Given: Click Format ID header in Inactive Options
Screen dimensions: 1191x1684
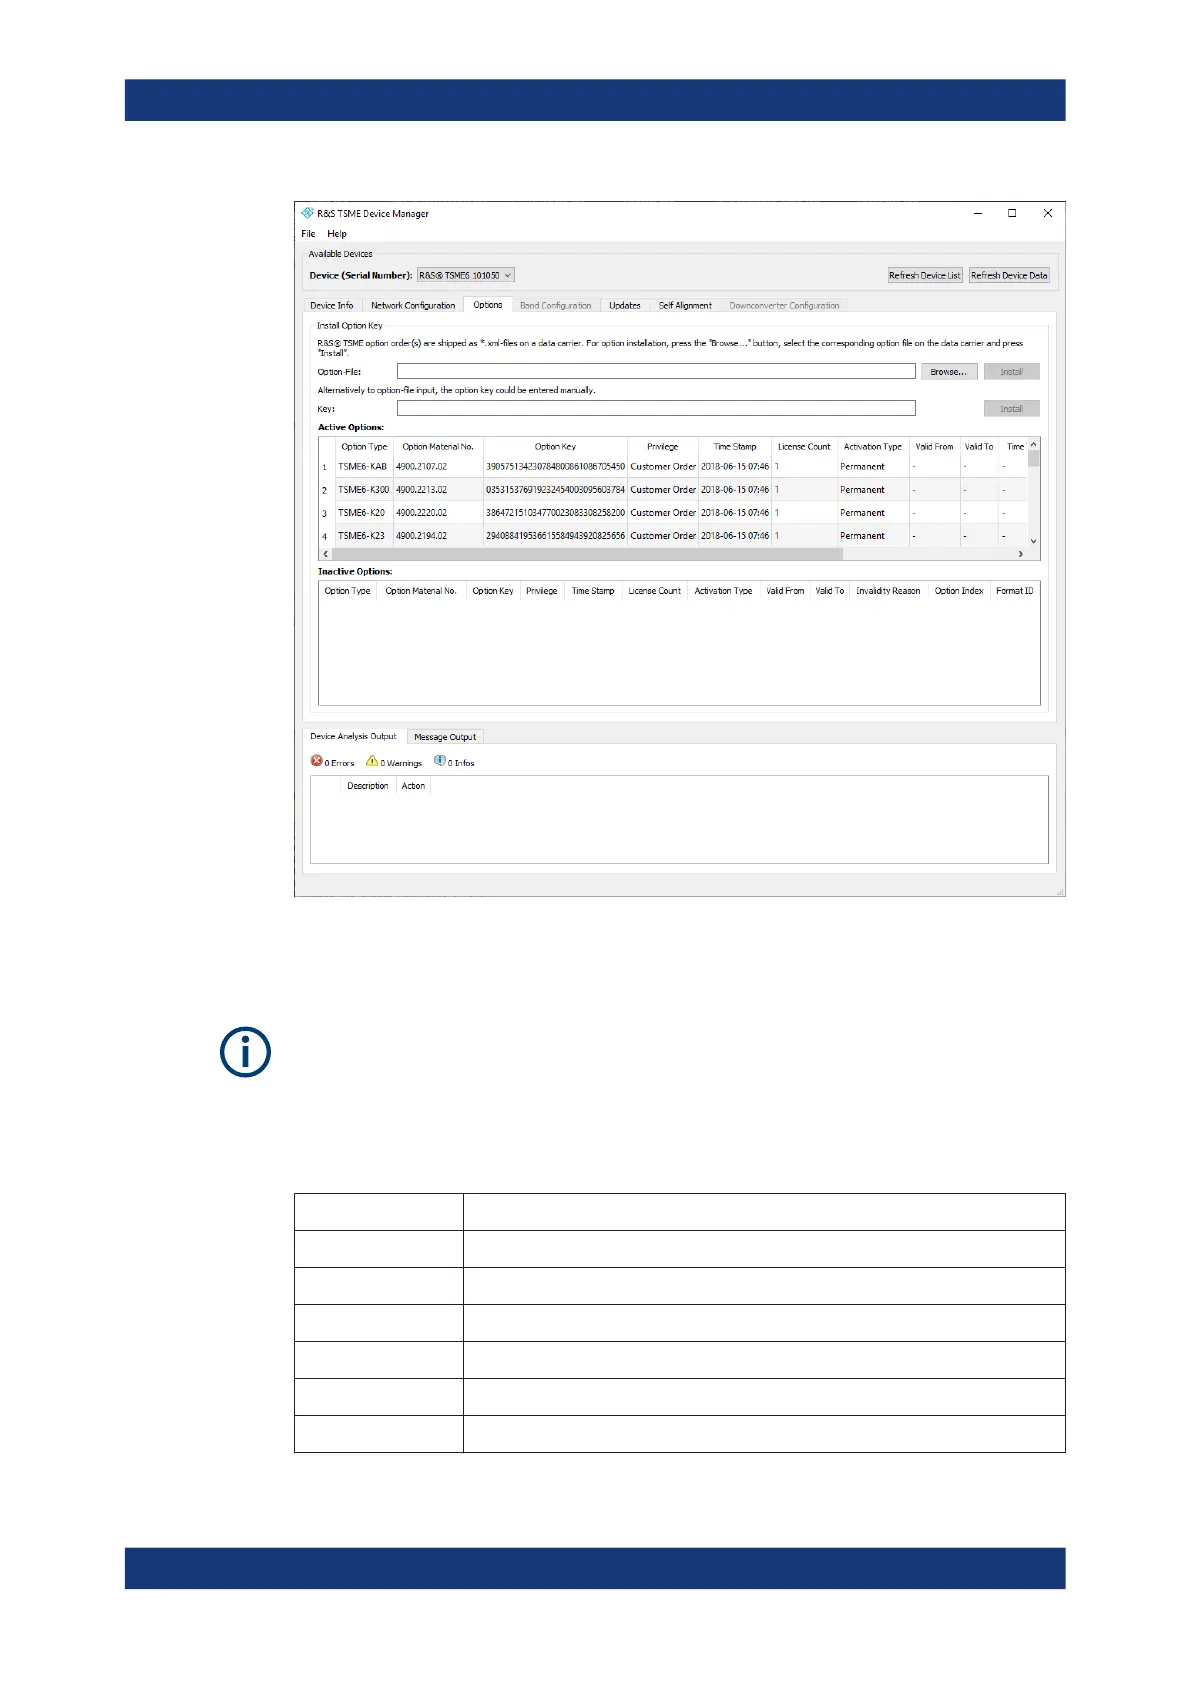Looking at the screenshot, I should (x=1014, y=591).
